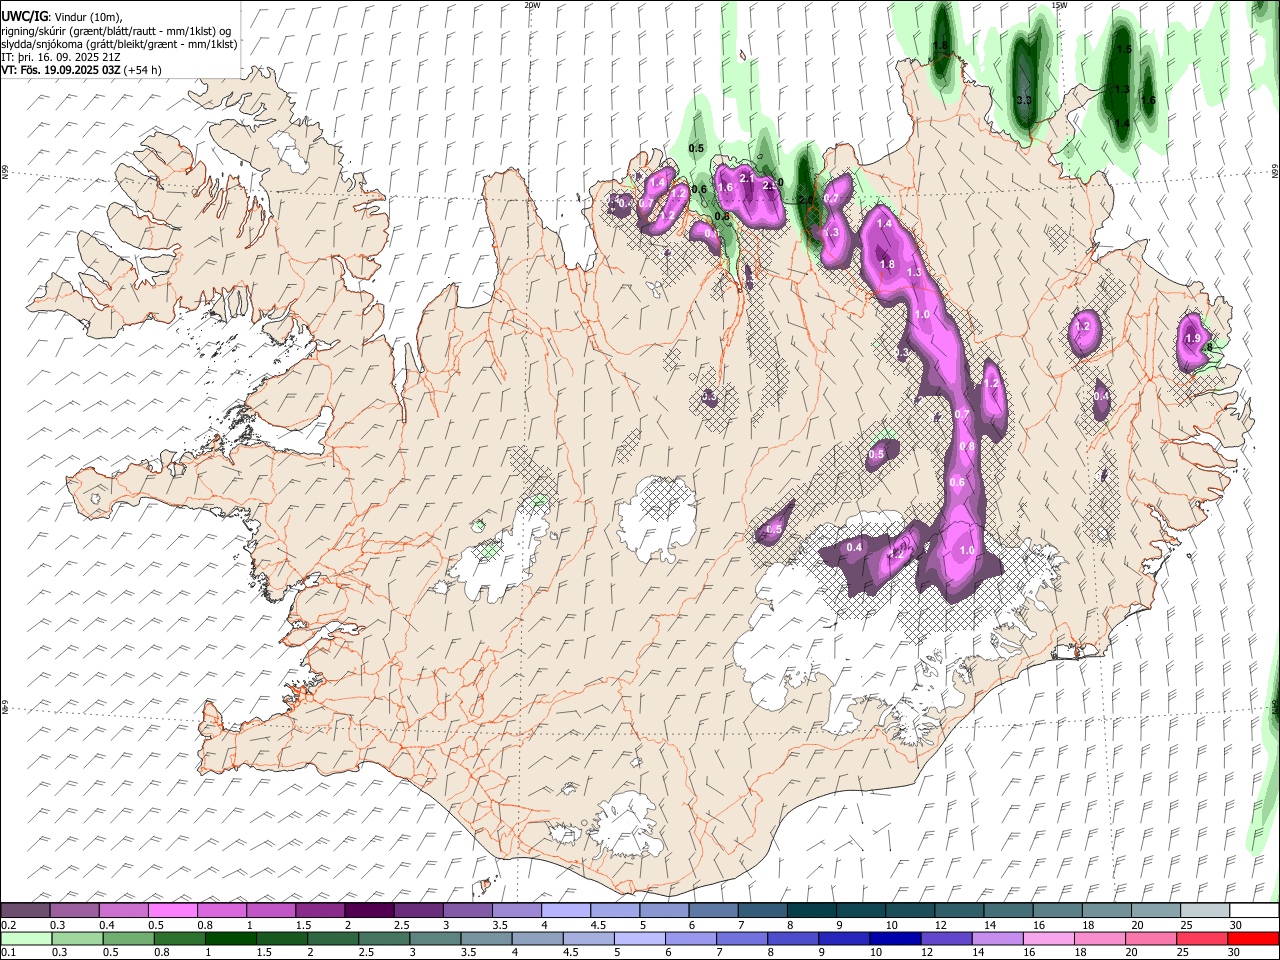Click the '20W' longitude label at top
Image resolution: width=1280 pixels, height=960 pixels.
pyautogui.click(x=532, y=5)
